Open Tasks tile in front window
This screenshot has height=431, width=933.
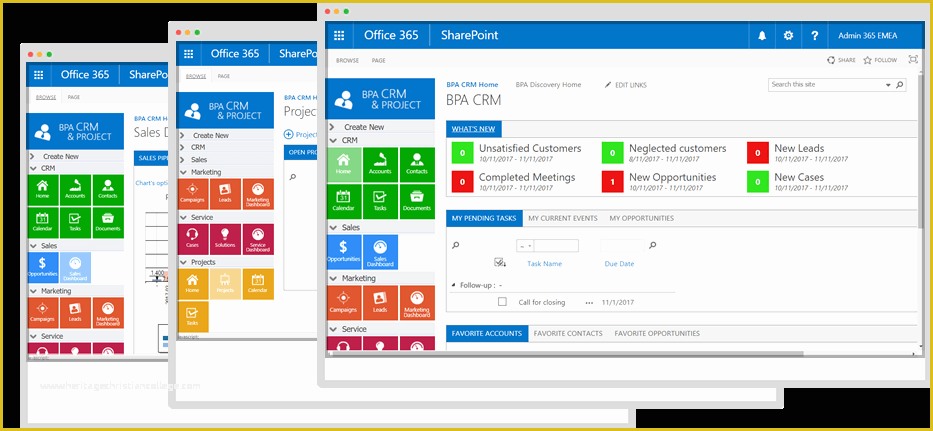pos(380,201)
